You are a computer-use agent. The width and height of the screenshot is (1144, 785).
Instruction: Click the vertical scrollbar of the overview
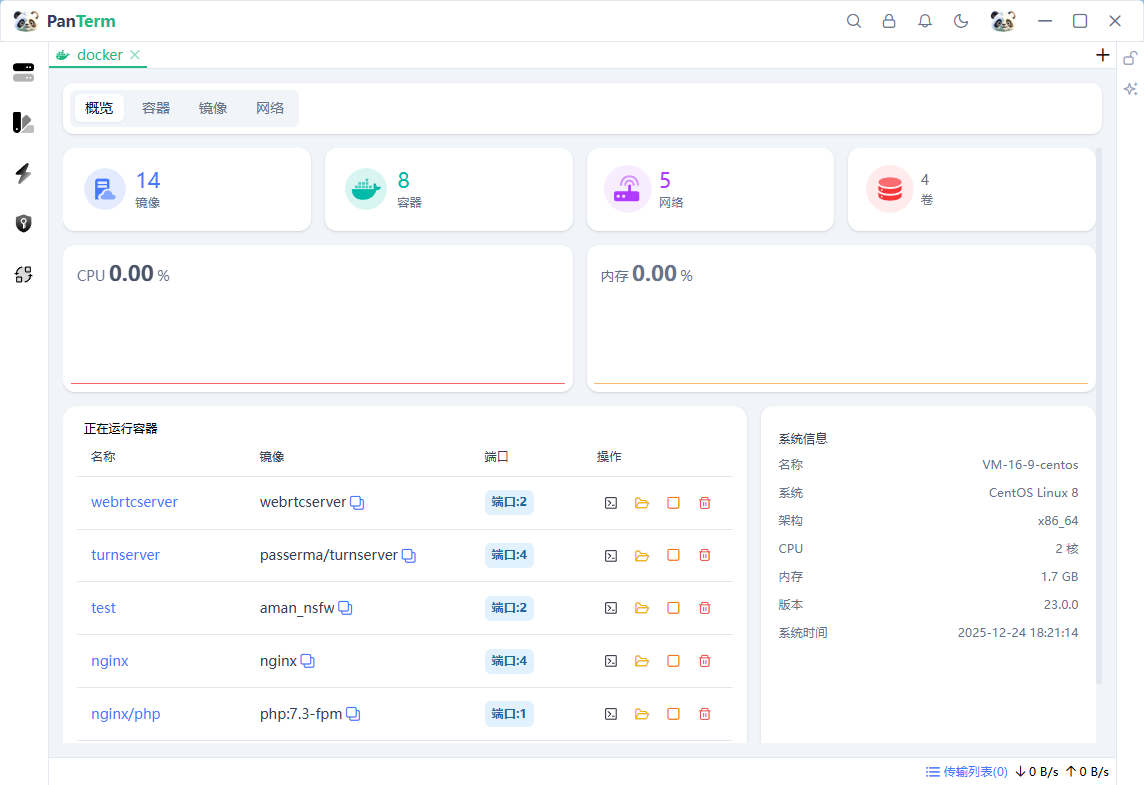[x=1099, y=400]
